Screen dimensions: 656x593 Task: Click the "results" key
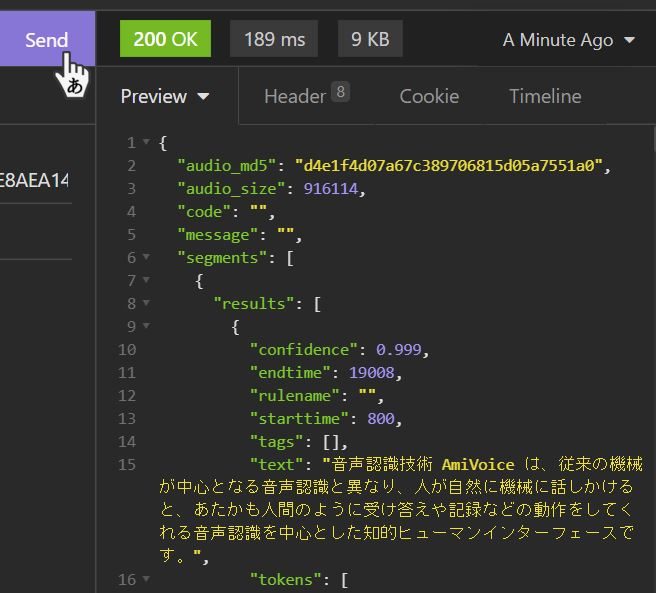pyautogui.click(x=254, y=304)
